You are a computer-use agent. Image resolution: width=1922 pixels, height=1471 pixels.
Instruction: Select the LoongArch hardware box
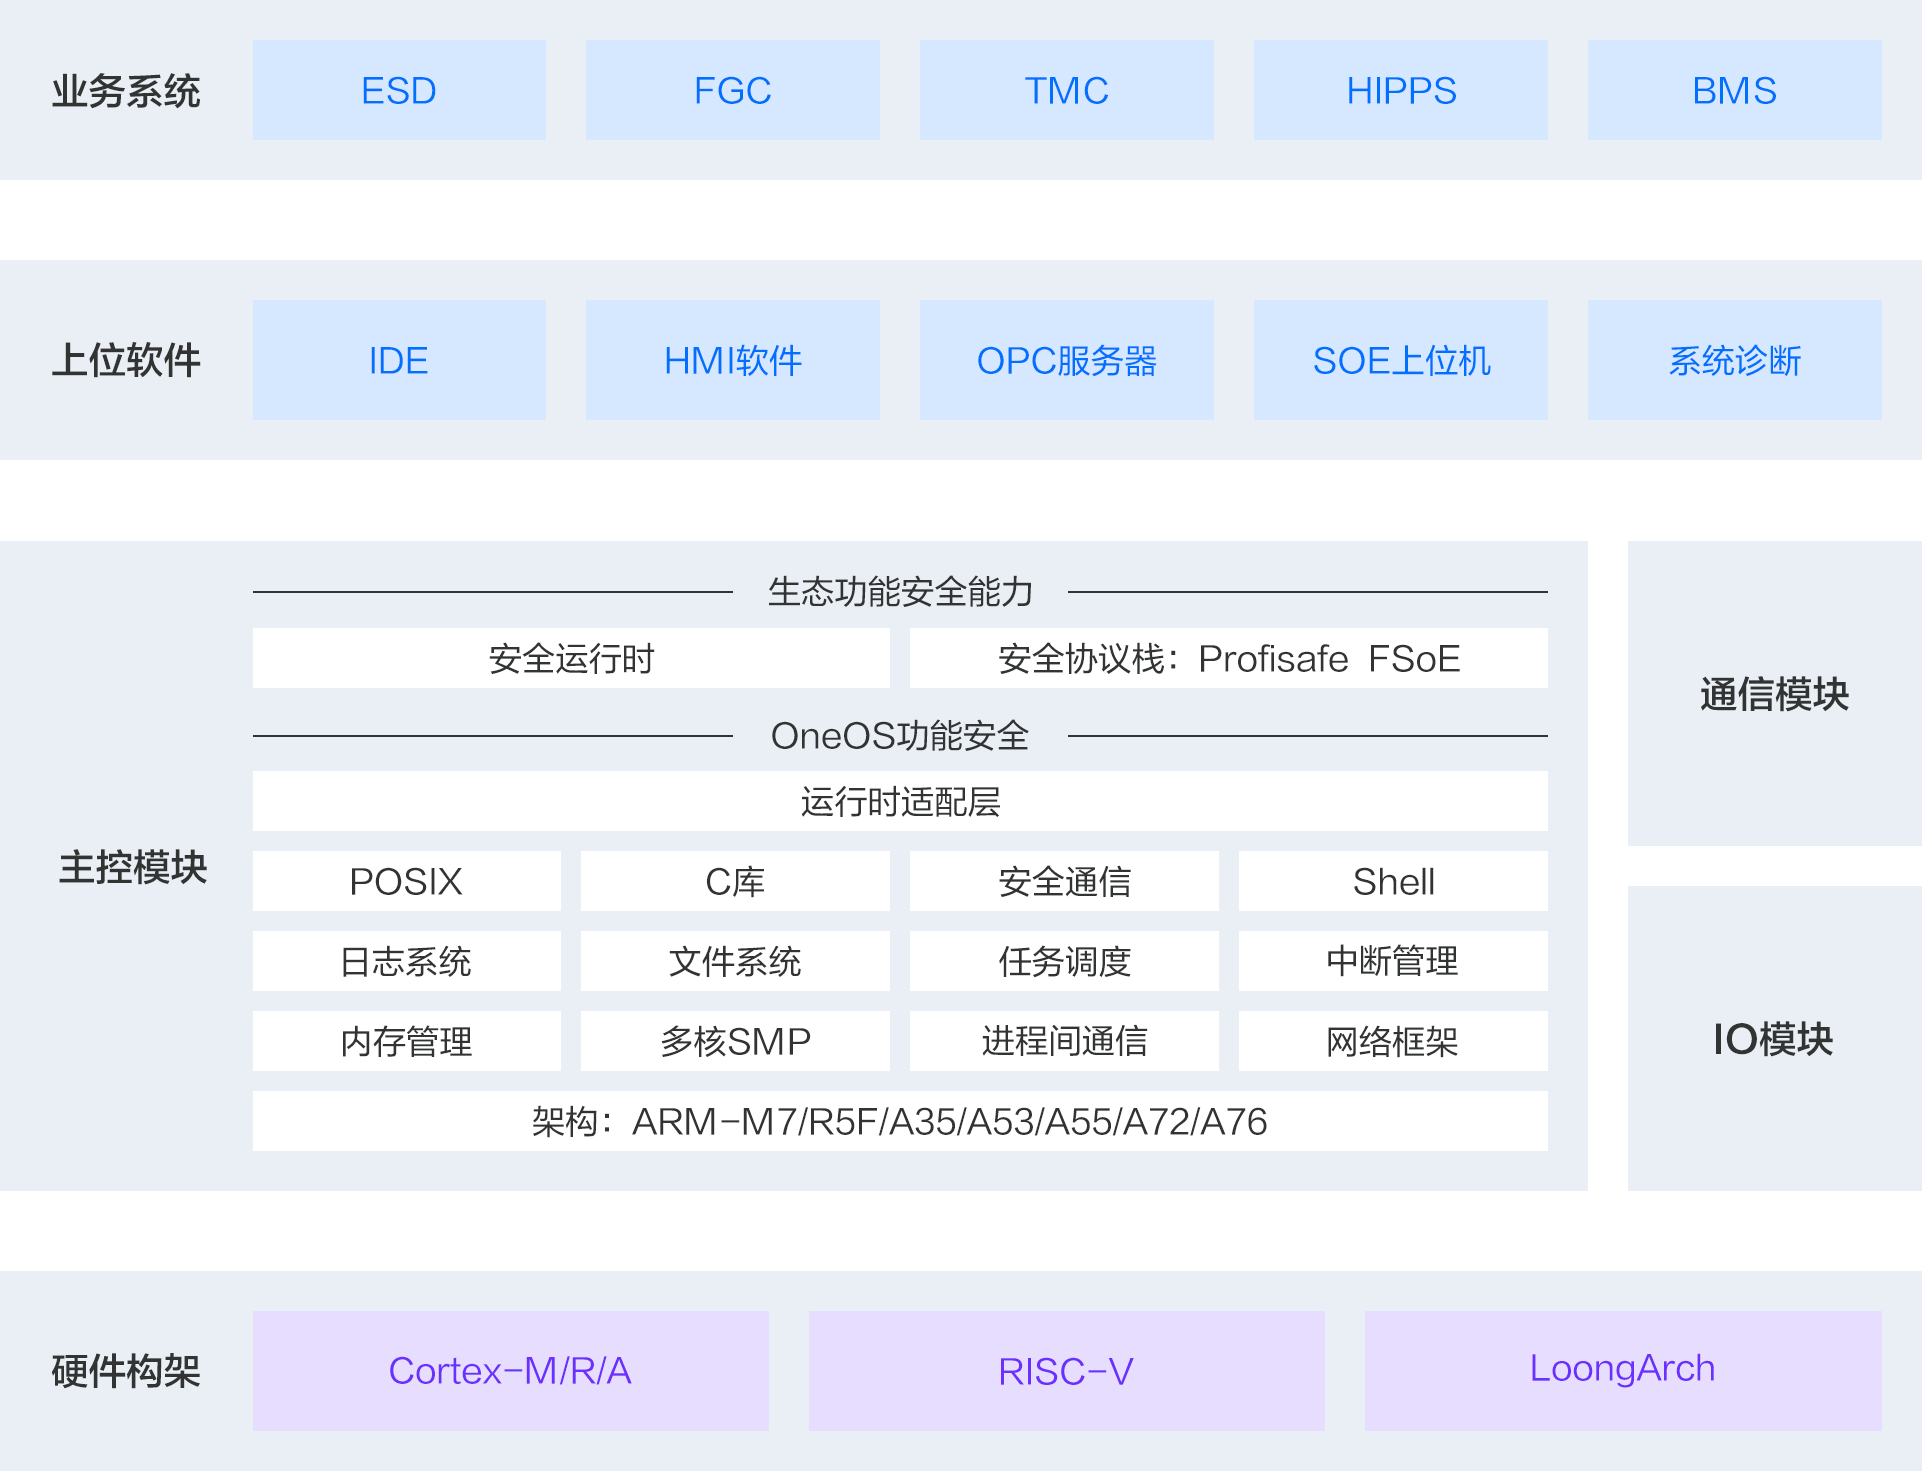coord(1622,1370)
